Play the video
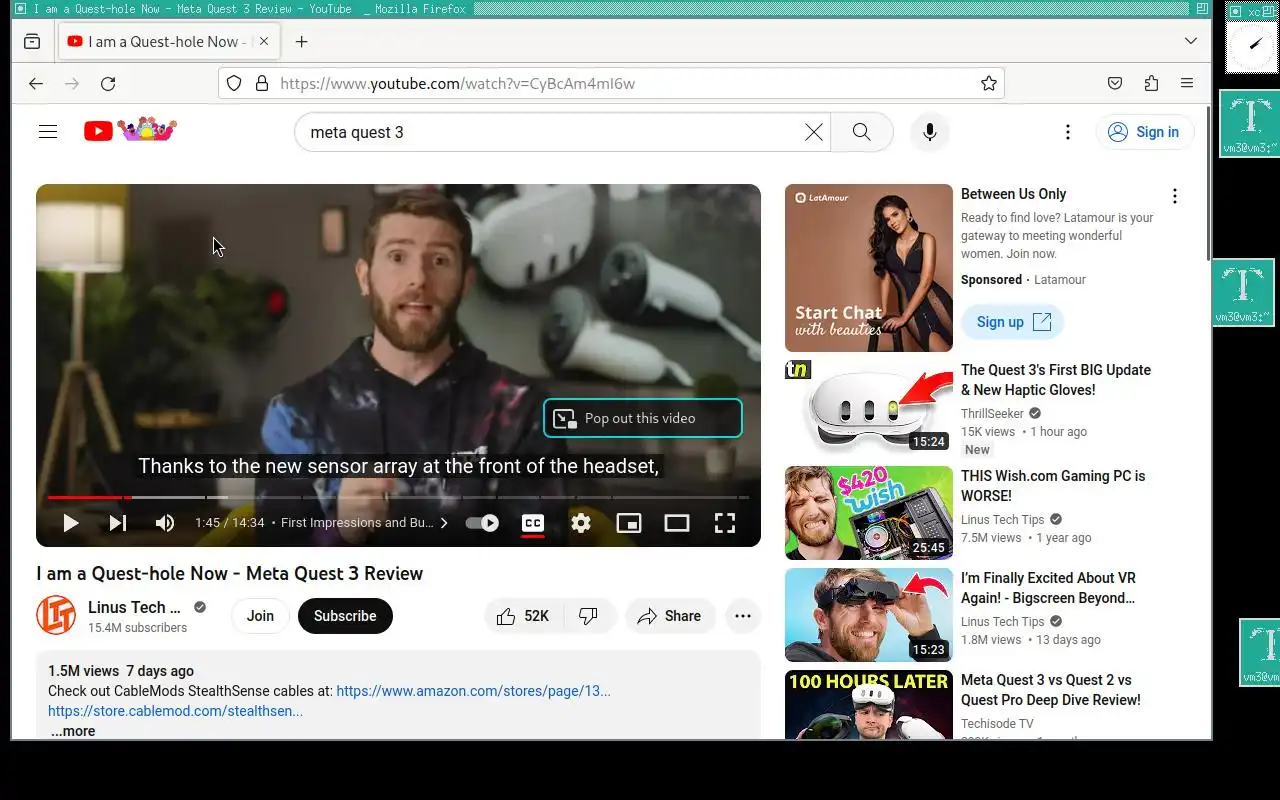 pyautogui.click(x=70, y=523)
